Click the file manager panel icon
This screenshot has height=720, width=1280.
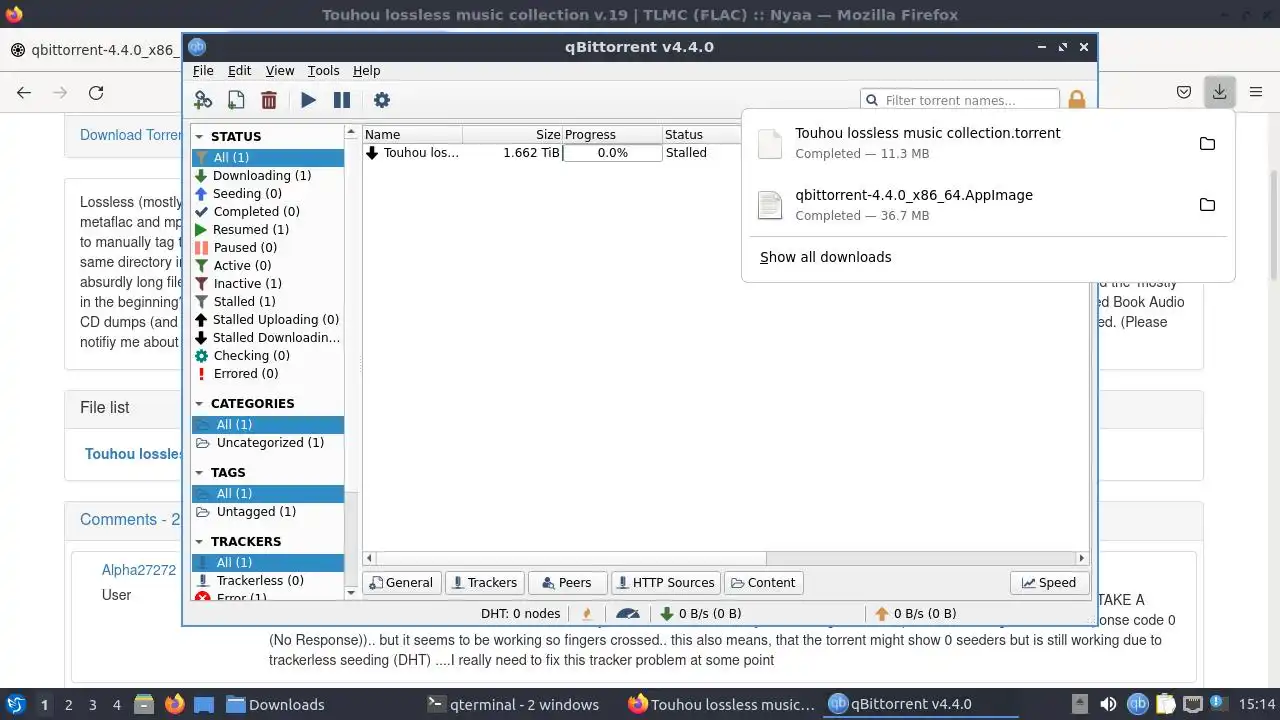click(143, 704)
